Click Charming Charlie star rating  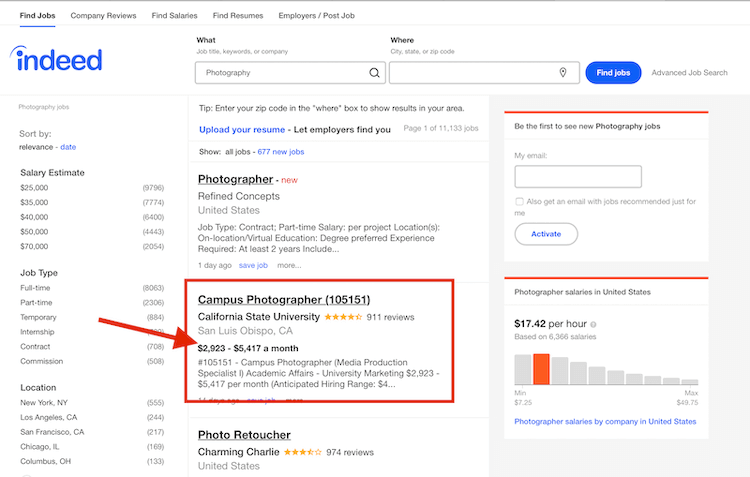pyautogui.click(x=302, y=452)
